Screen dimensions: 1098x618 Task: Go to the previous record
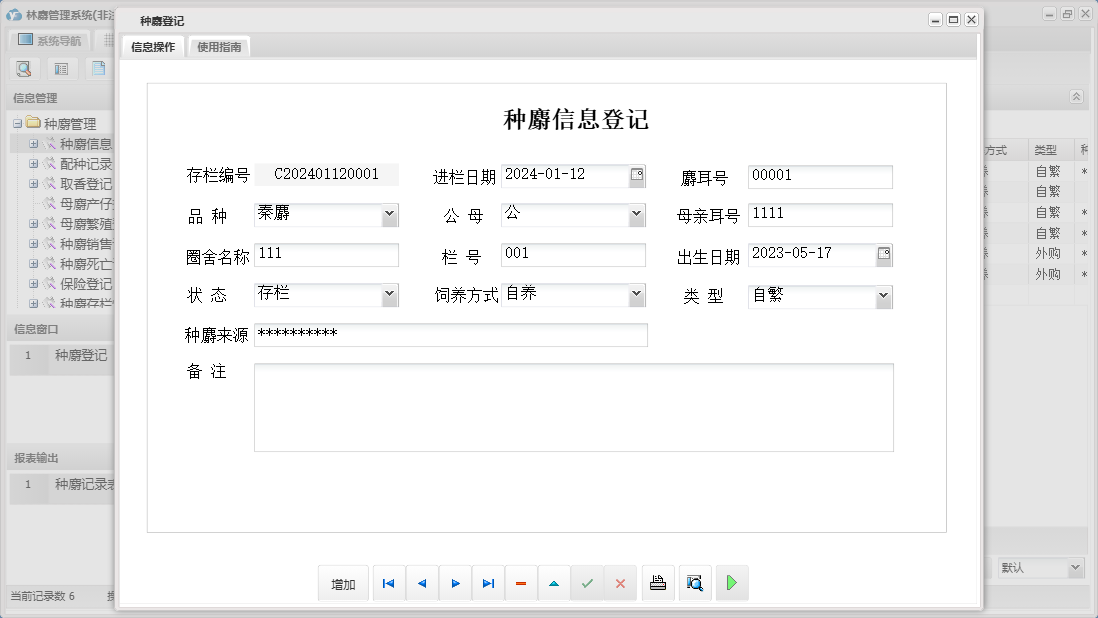[x=421, y=583]
